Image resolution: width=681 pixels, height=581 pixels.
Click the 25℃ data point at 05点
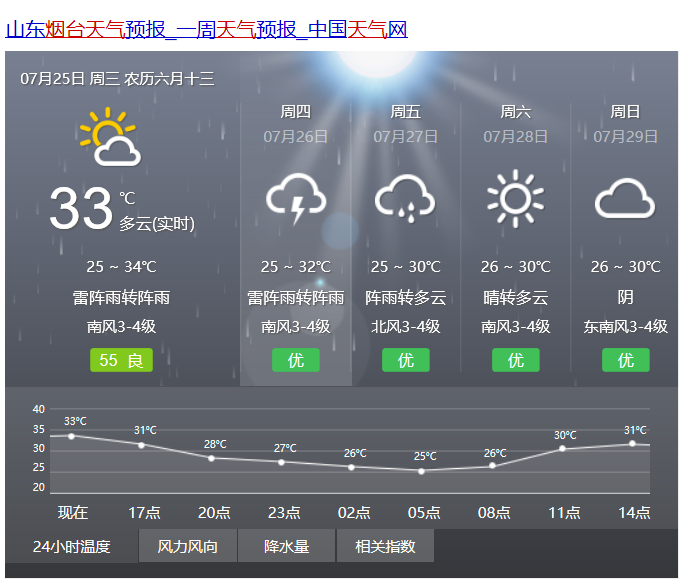click(422, 471)
